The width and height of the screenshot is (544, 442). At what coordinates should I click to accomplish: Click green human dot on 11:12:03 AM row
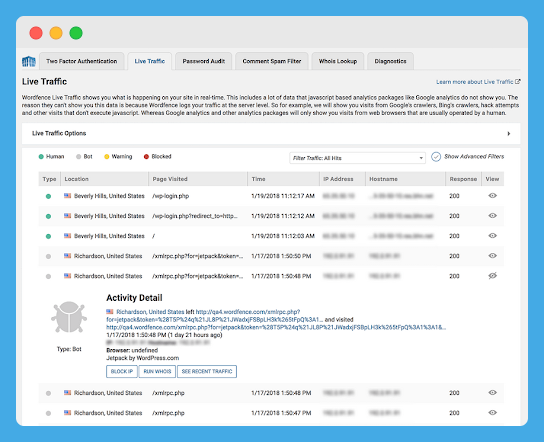tap(48, 236)
